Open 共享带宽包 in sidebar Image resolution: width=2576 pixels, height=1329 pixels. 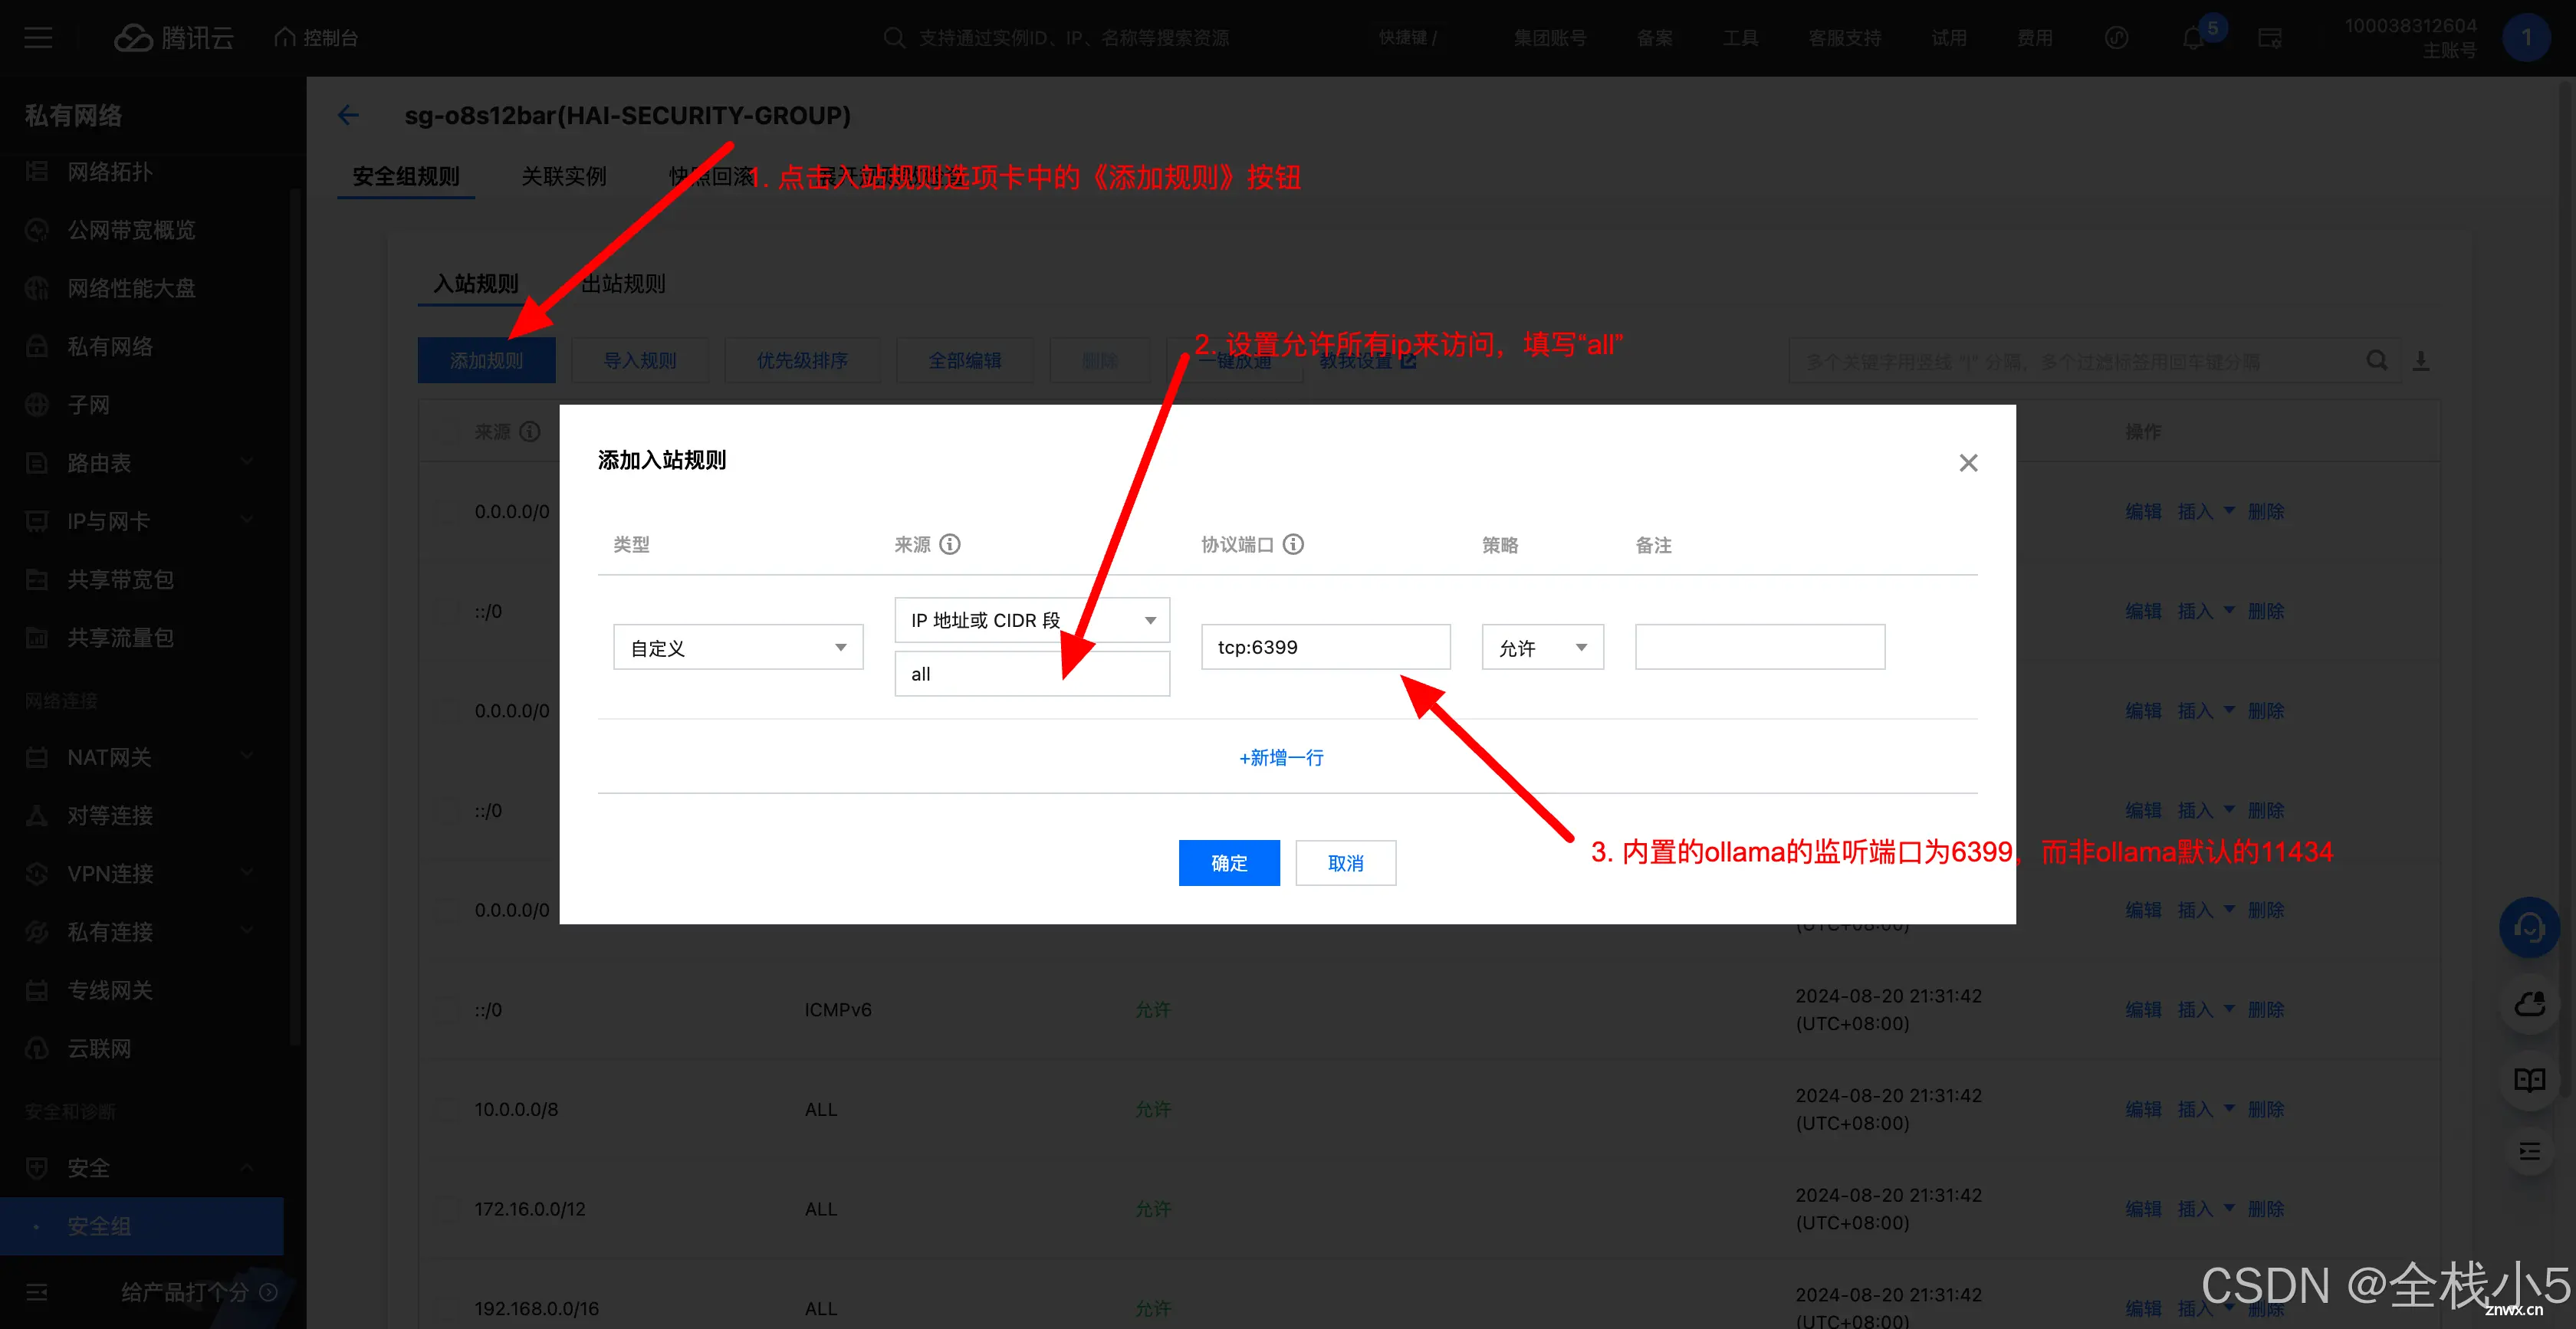click(x=120, y=579)
